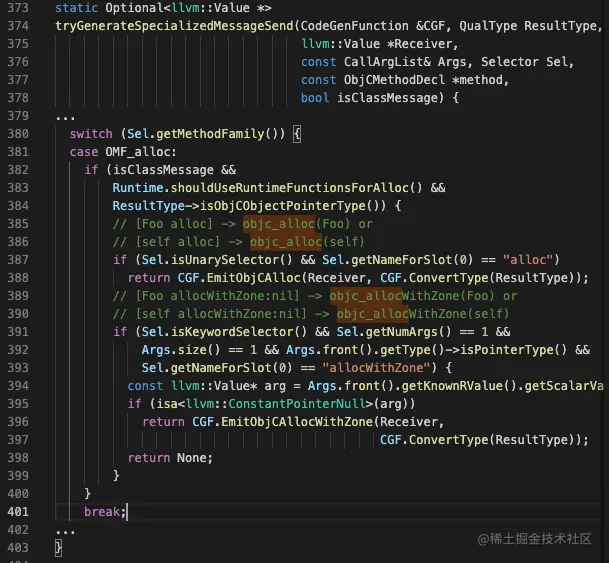609x563 pixels.
Task: Click string "allocWithZone" on line 393
Action: 376,368
